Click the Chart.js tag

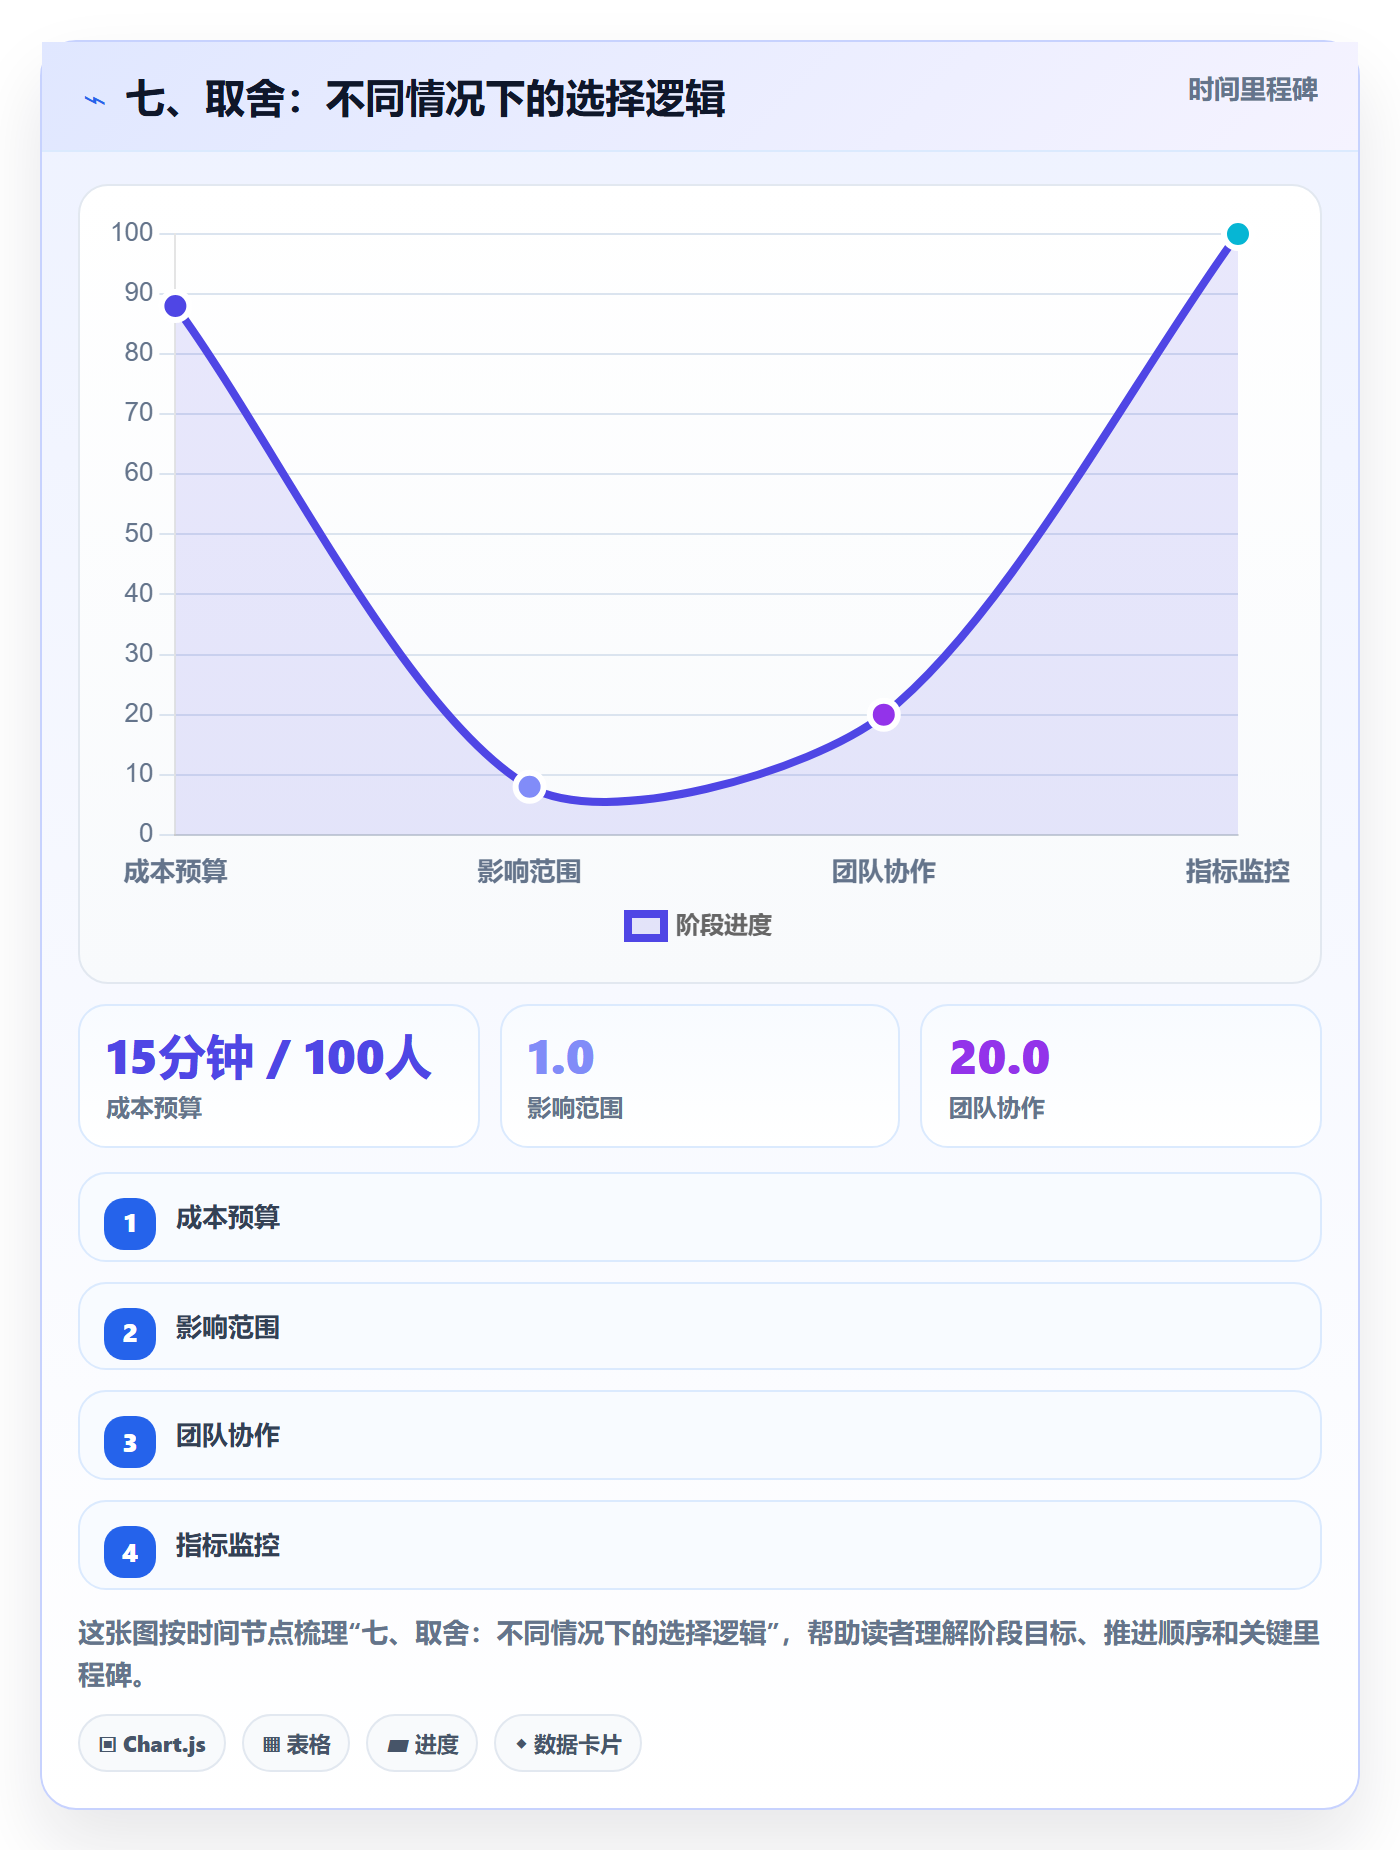(152, 1744)
